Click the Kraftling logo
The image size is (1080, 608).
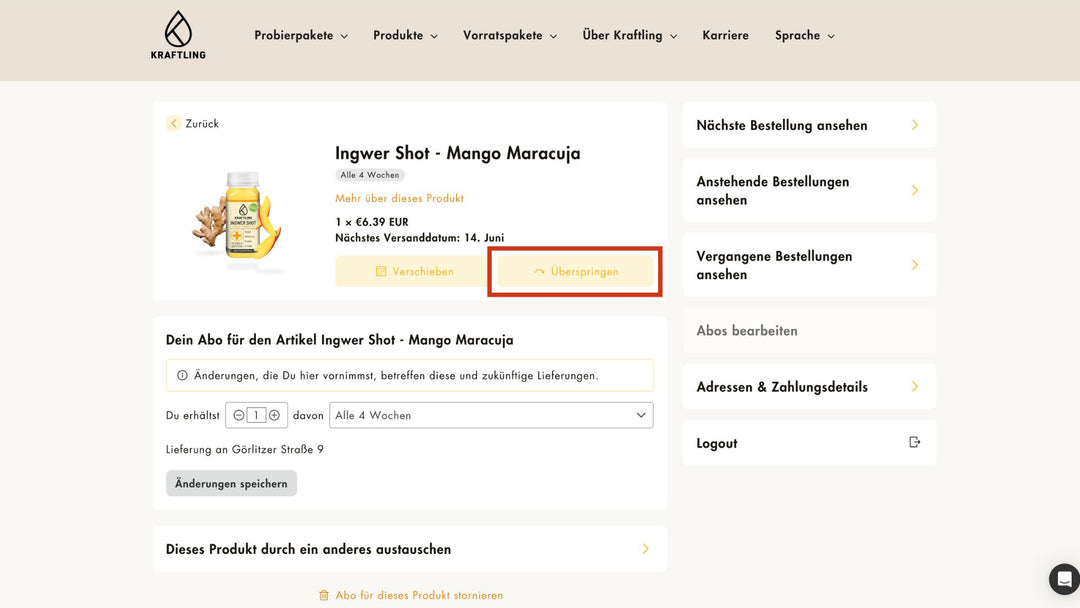pos(178,35)
